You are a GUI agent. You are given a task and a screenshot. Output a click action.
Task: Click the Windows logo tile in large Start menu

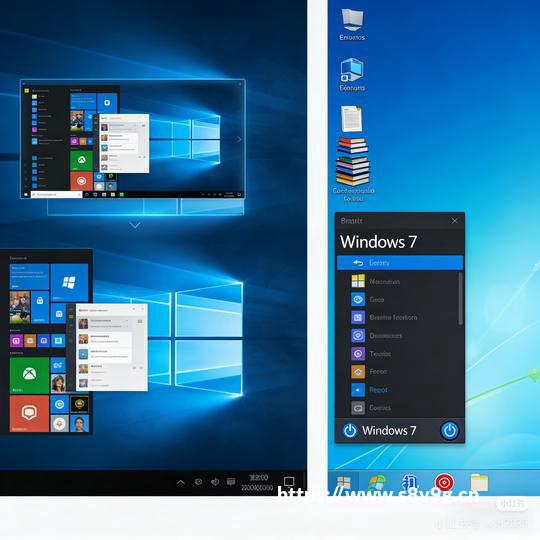69,282
